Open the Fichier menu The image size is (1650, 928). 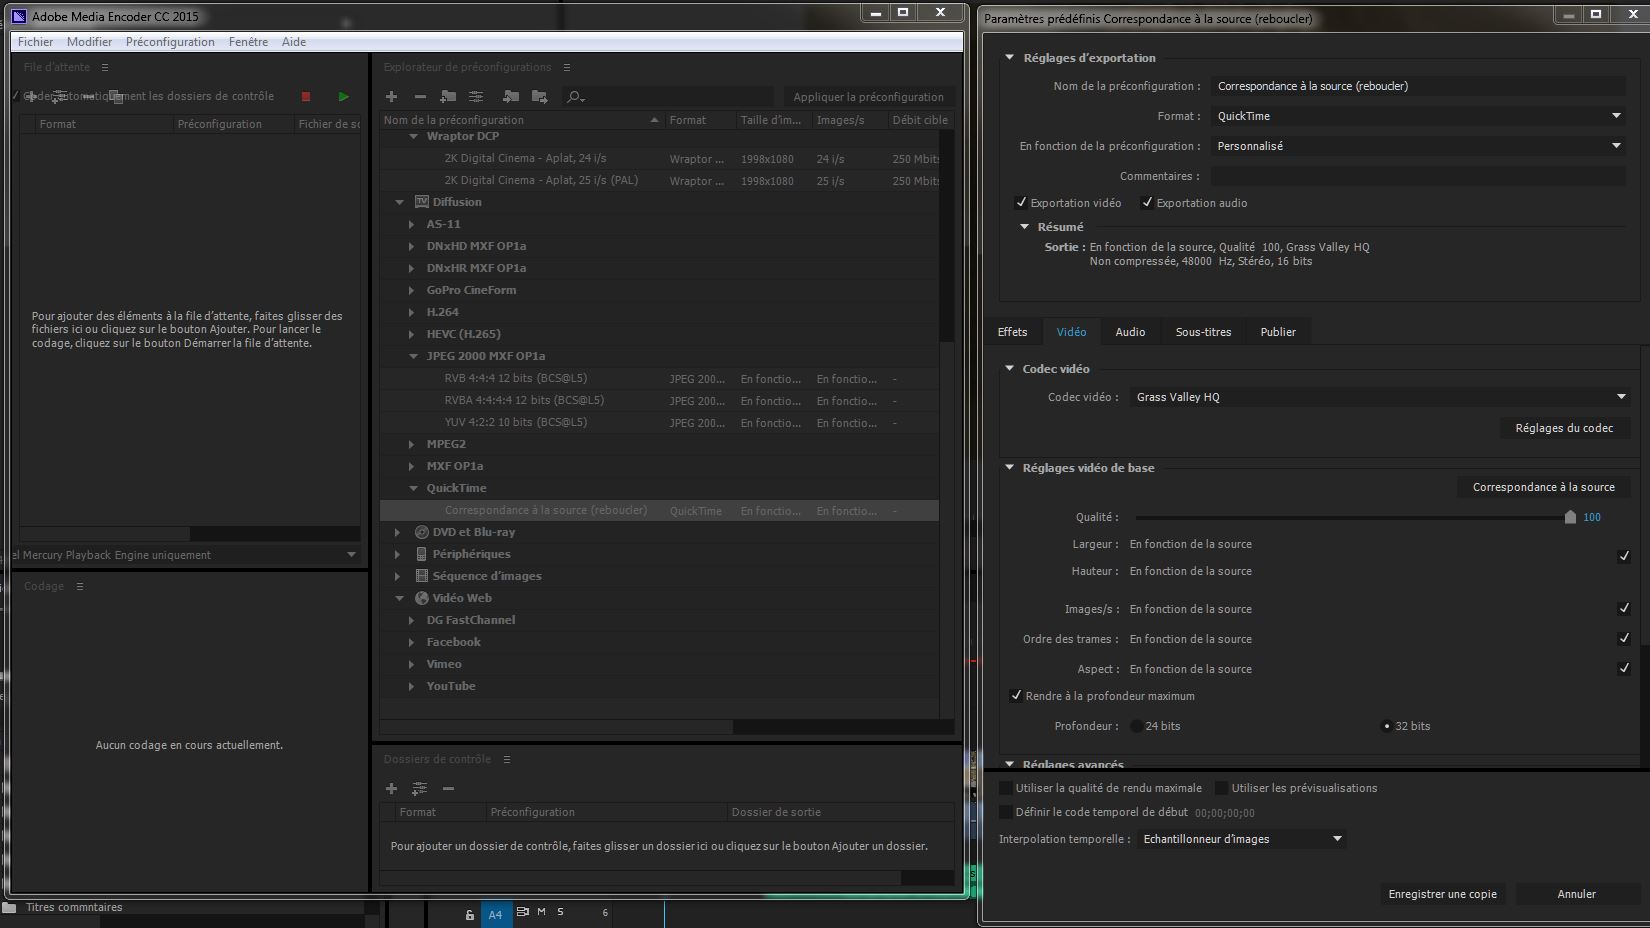coord(35,42)
